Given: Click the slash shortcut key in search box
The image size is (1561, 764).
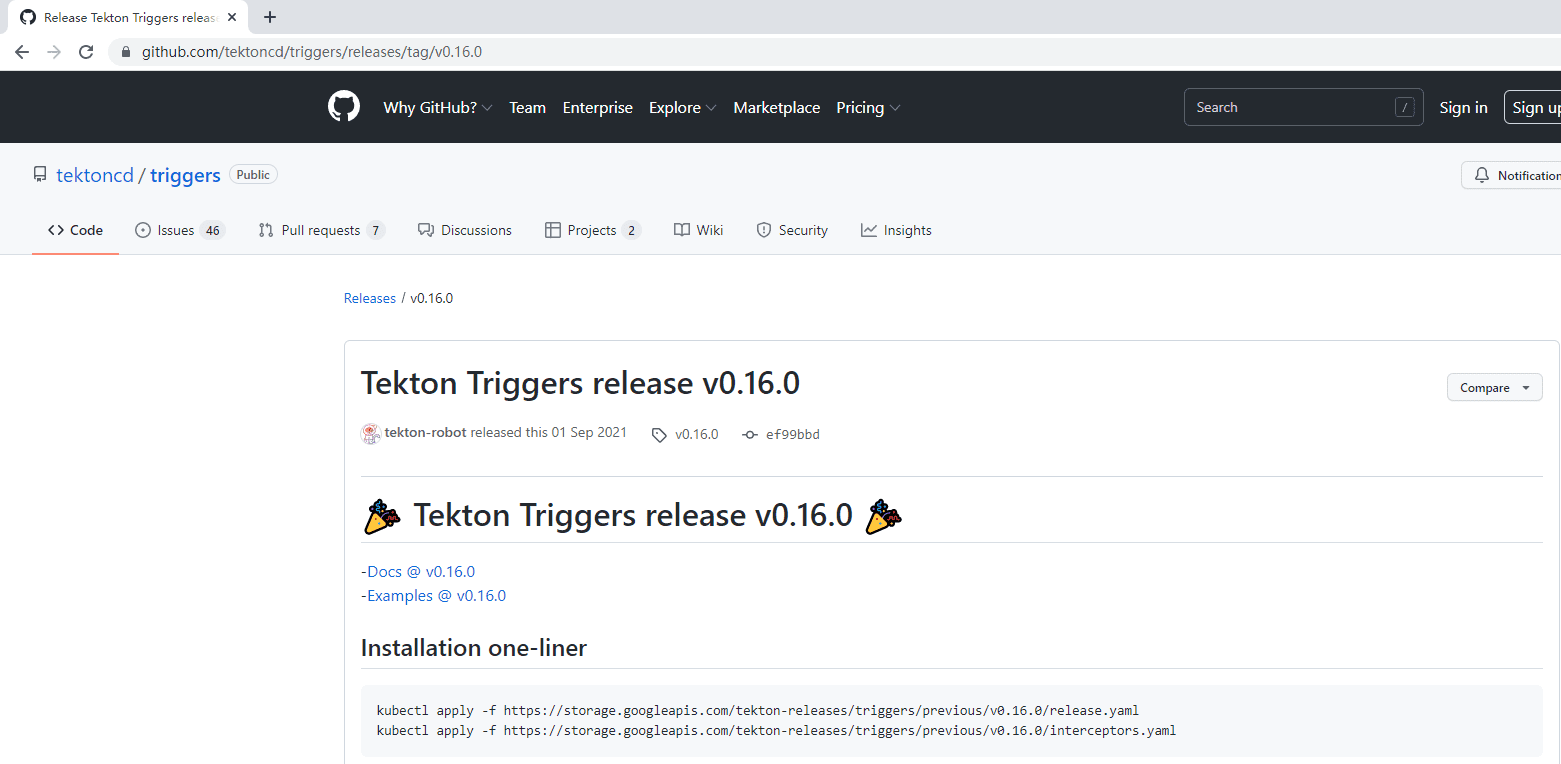Looking at the screenshot, I should point(1405,107).
